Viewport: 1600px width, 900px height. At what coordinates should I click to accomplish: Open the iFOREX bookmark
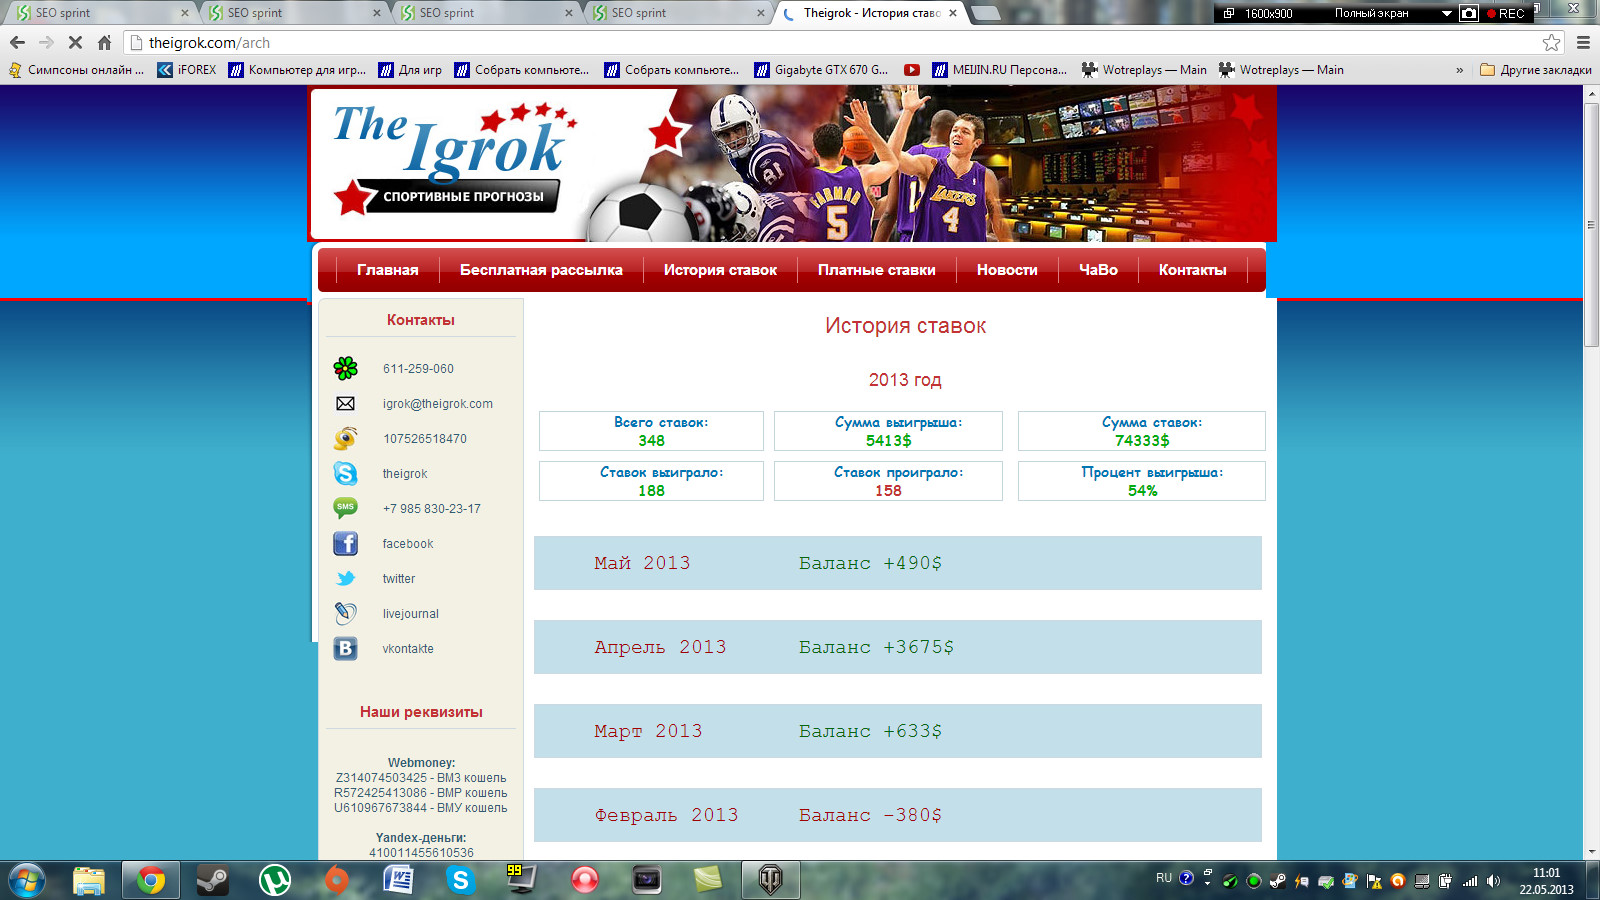point(187,70)
